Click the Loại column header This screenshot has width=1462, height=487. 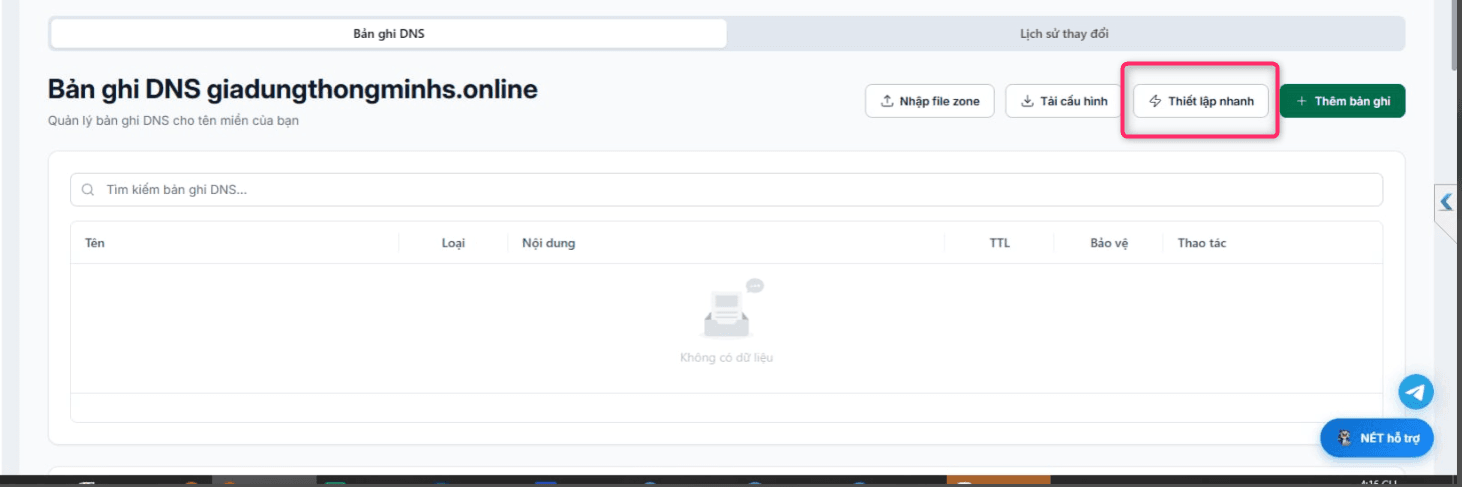pos(453,243)
